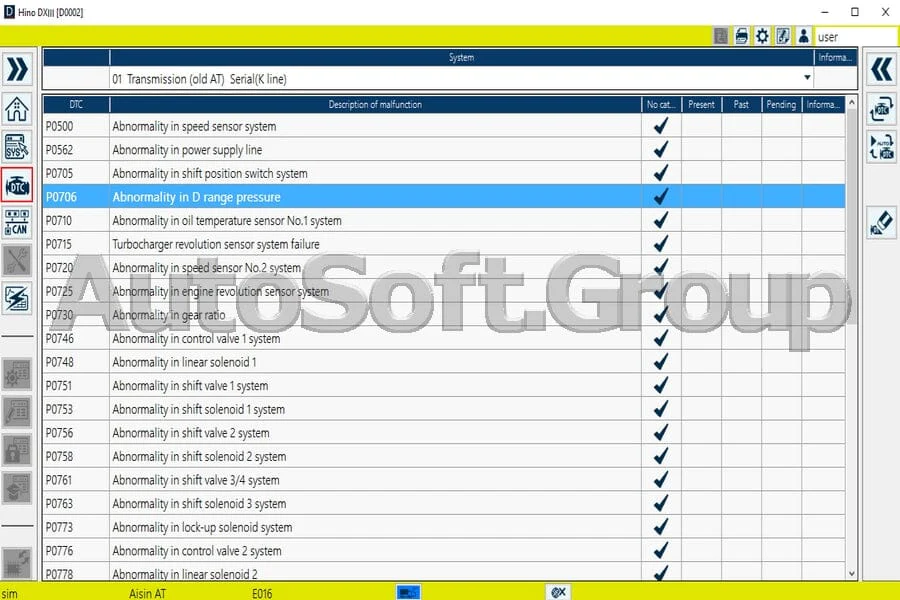
Task: Click the grayed padlock list icon
Action: point(17,450)
